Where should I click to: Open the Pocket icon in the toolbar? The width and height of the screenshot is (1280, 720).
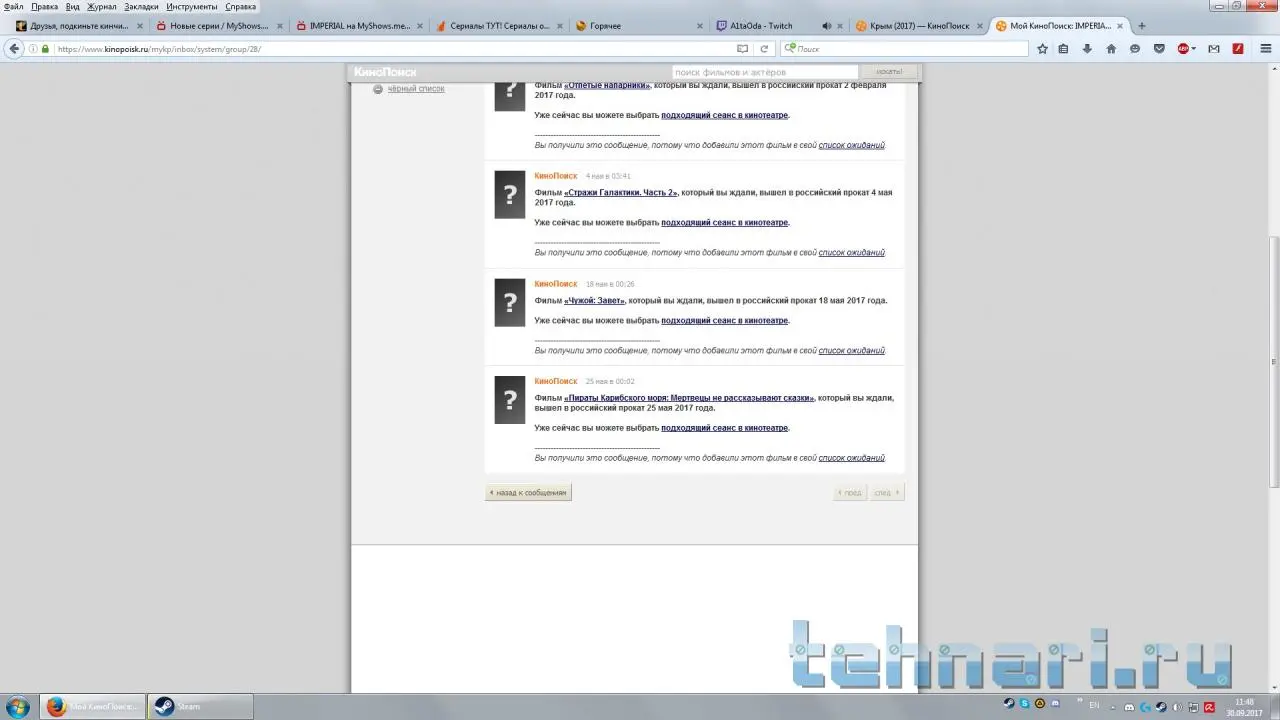pyautogui.click(x=1159, y=48)
